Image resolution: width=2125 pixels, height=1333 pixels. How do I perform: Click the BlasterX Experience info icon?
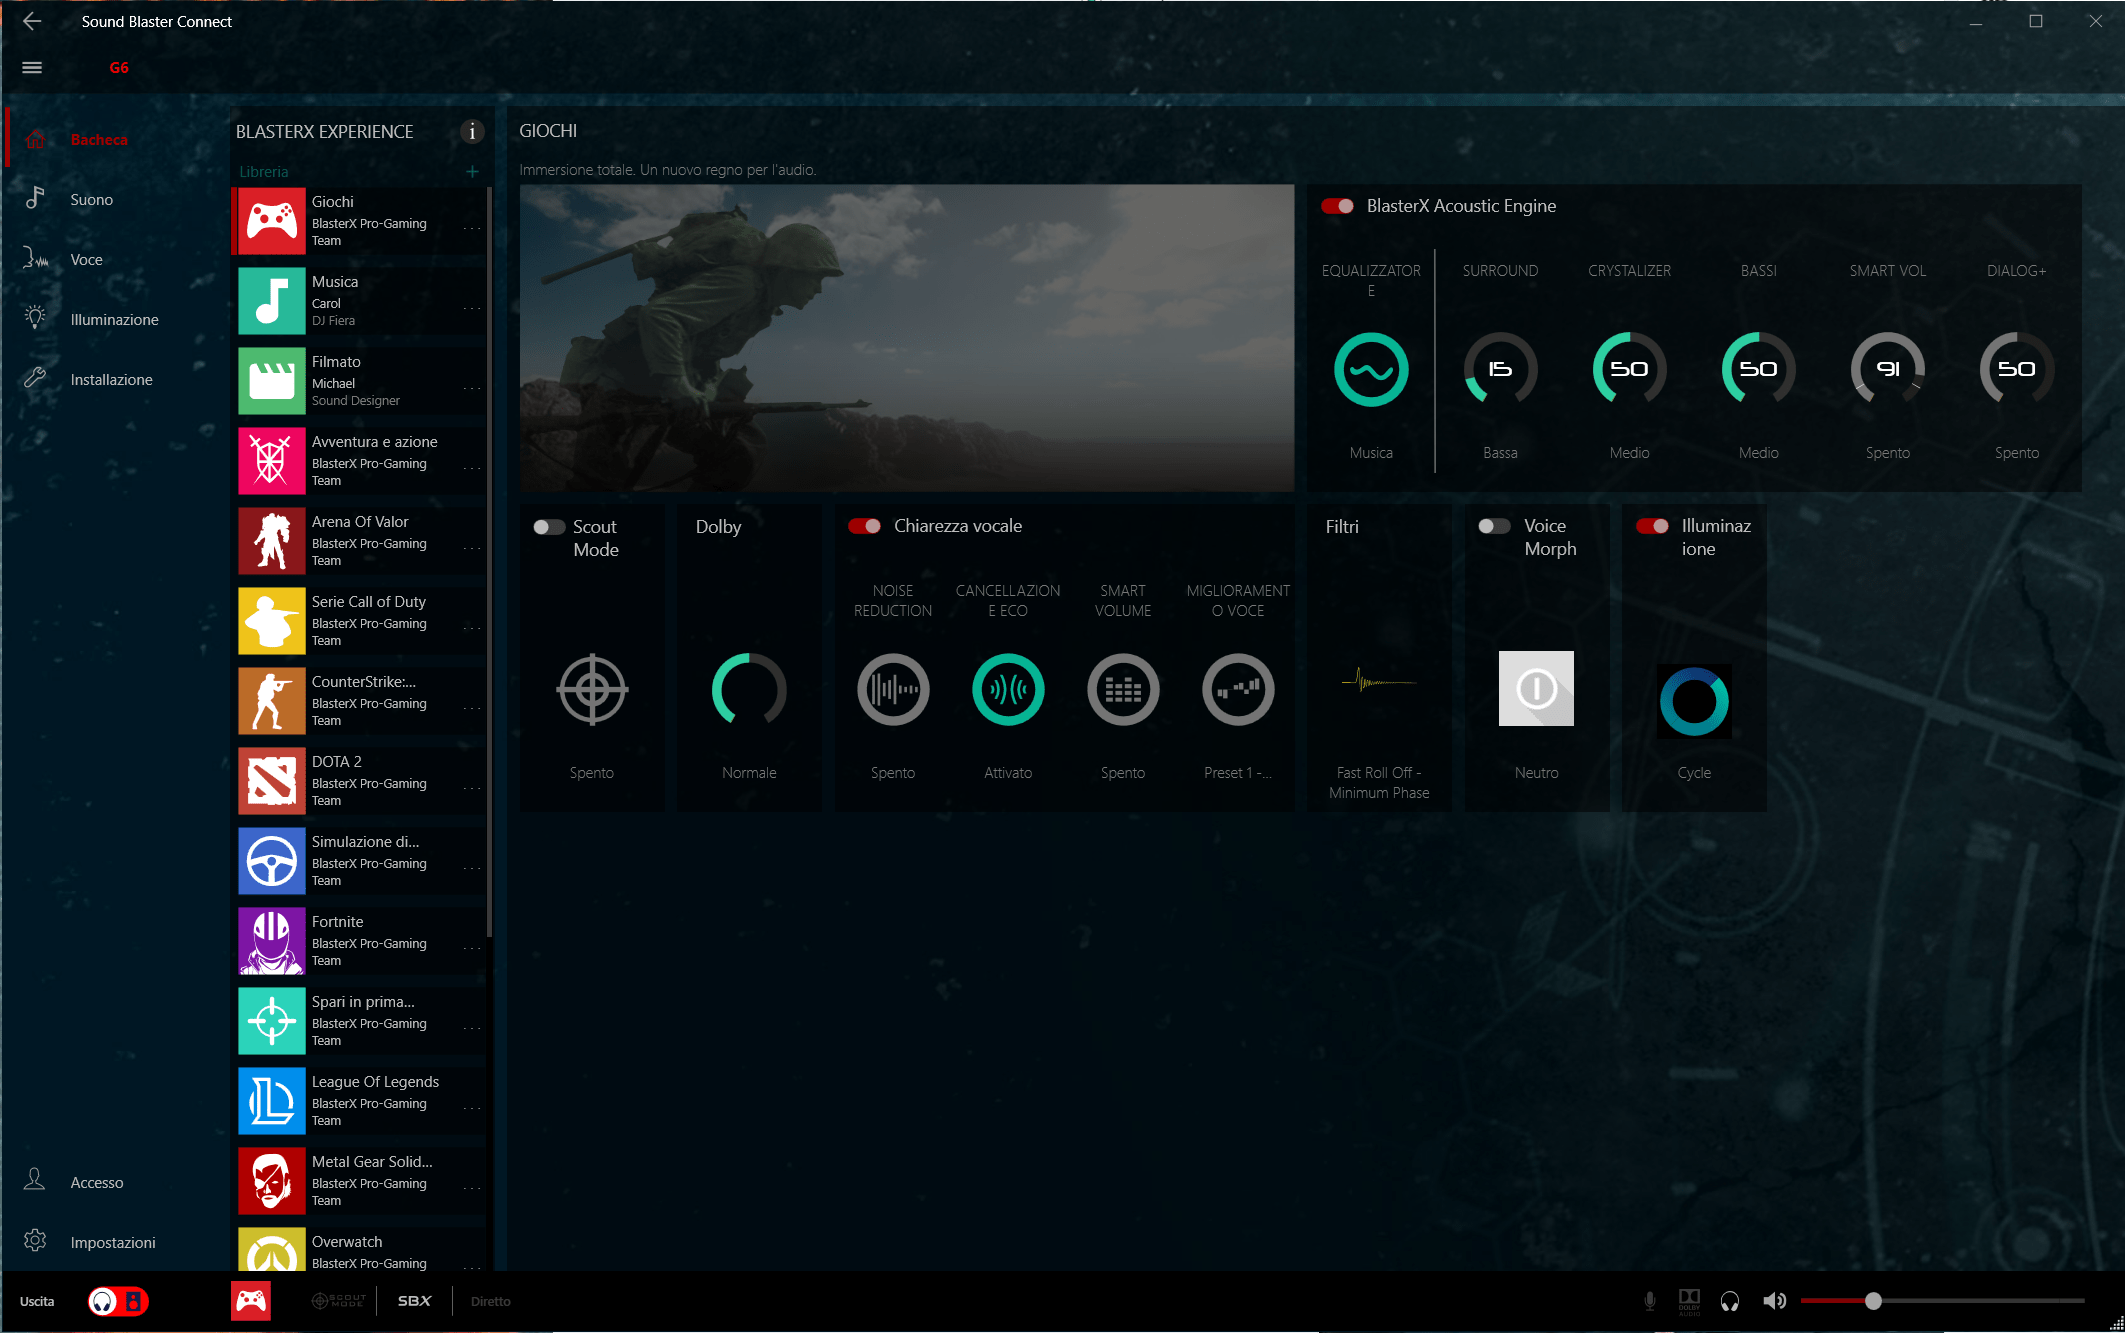click(x=472, y=132)
